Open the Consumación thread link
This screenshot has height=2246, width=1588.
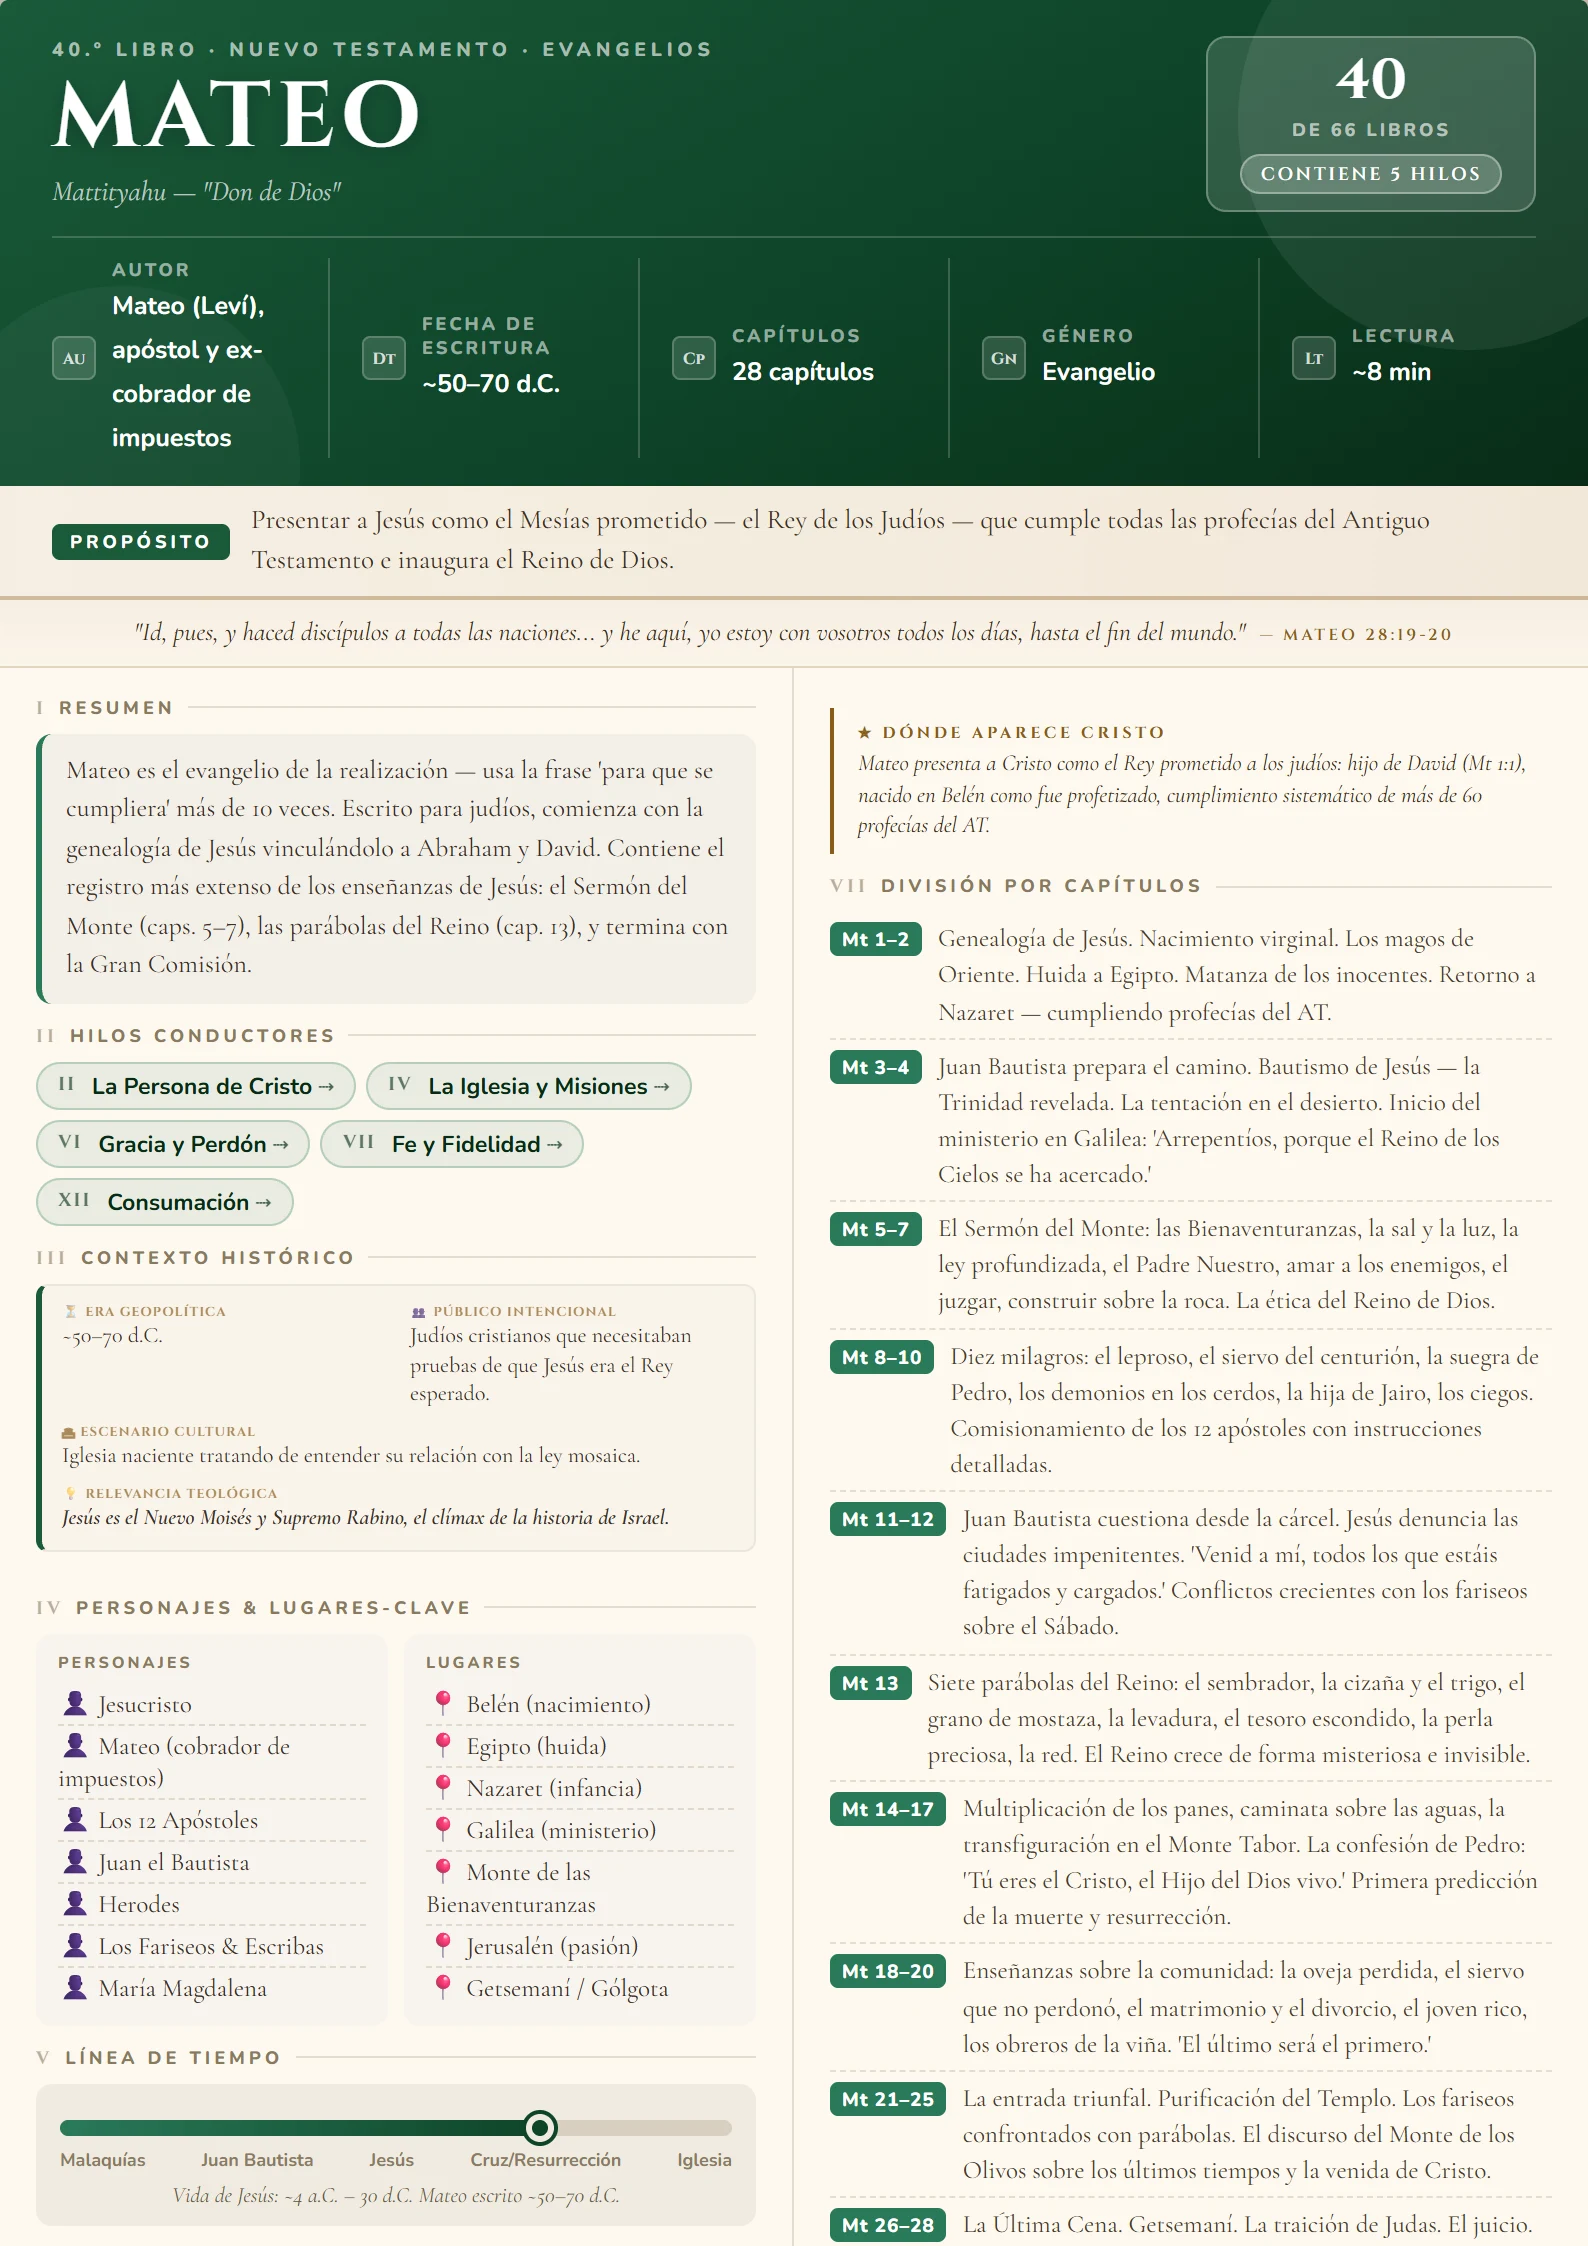[x=165, y=1202]
